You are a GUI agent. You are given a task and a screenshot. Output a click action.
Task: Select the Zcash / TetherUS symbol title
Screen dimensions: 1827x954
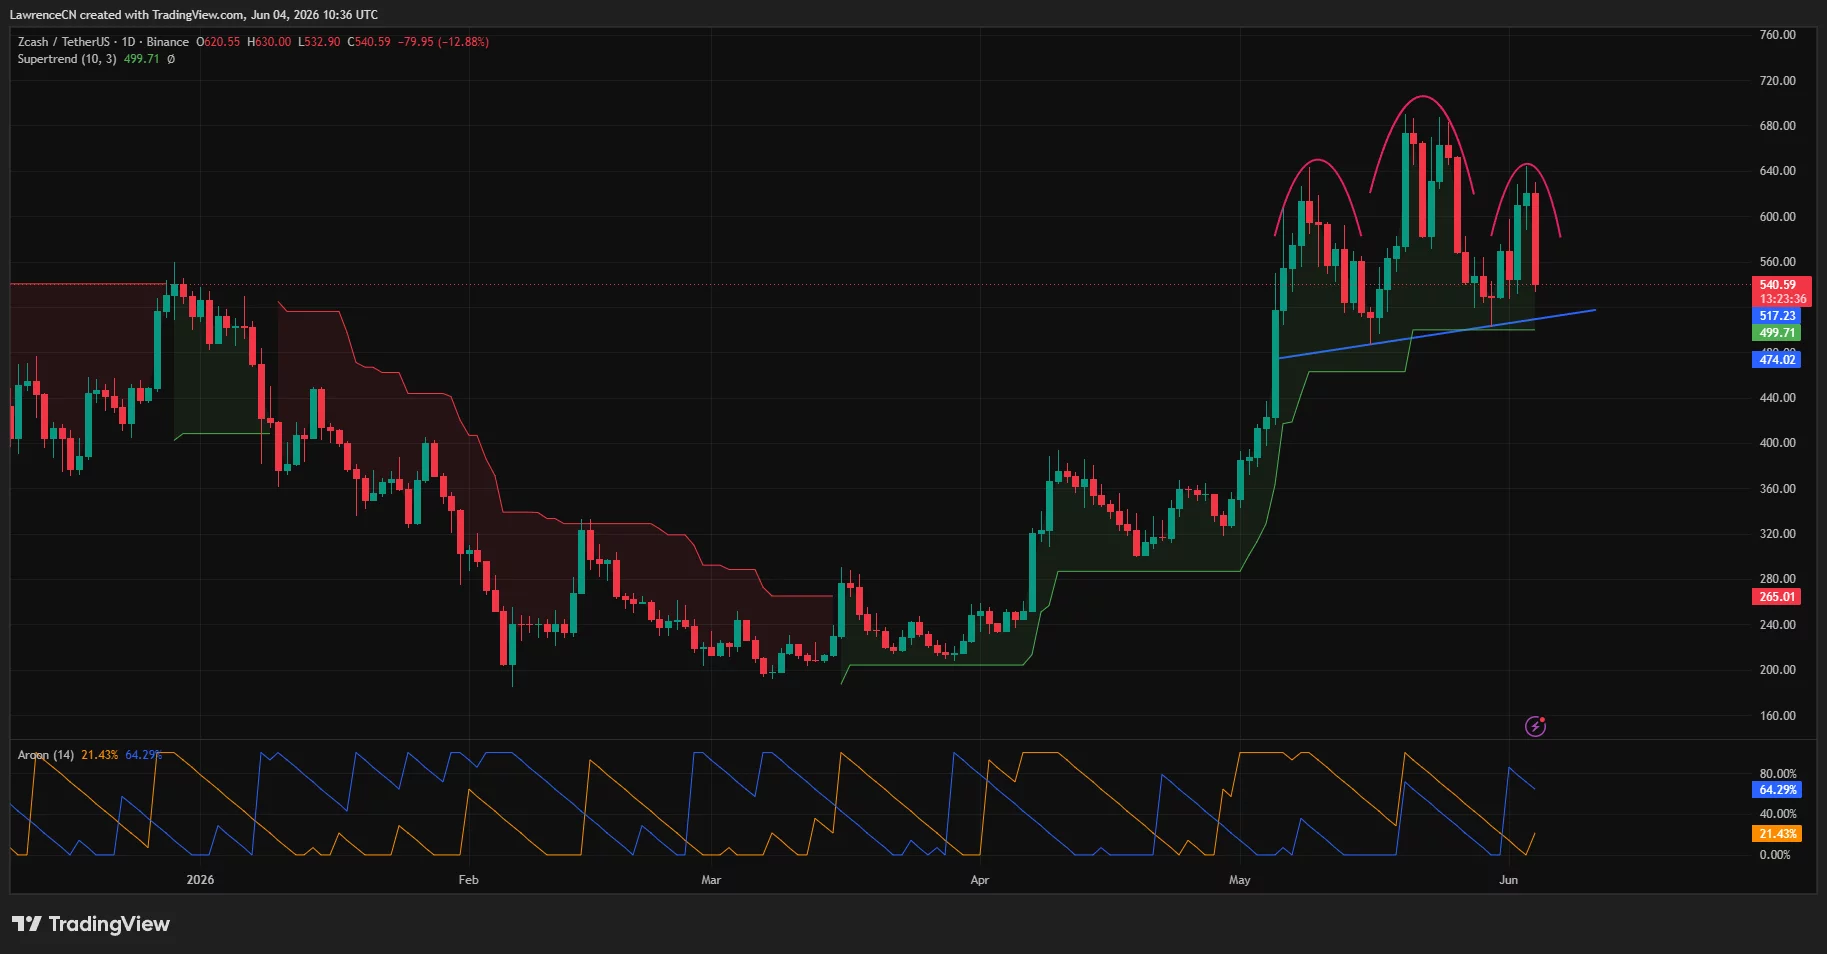tap(64, 42)
